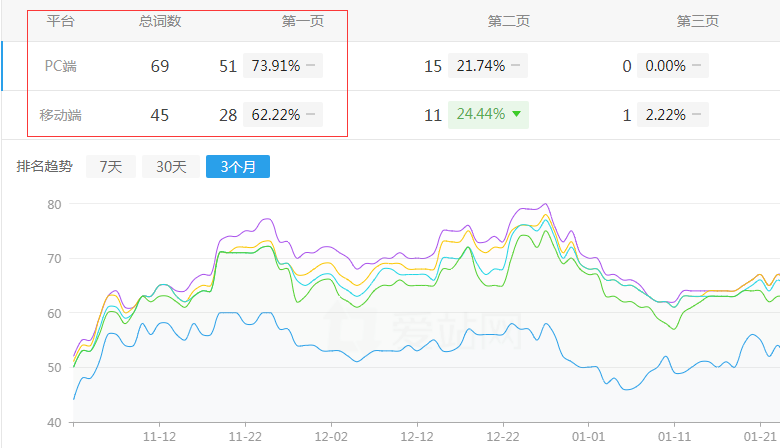Click the 2.22% mobile third-page badge

pos(672,115)
